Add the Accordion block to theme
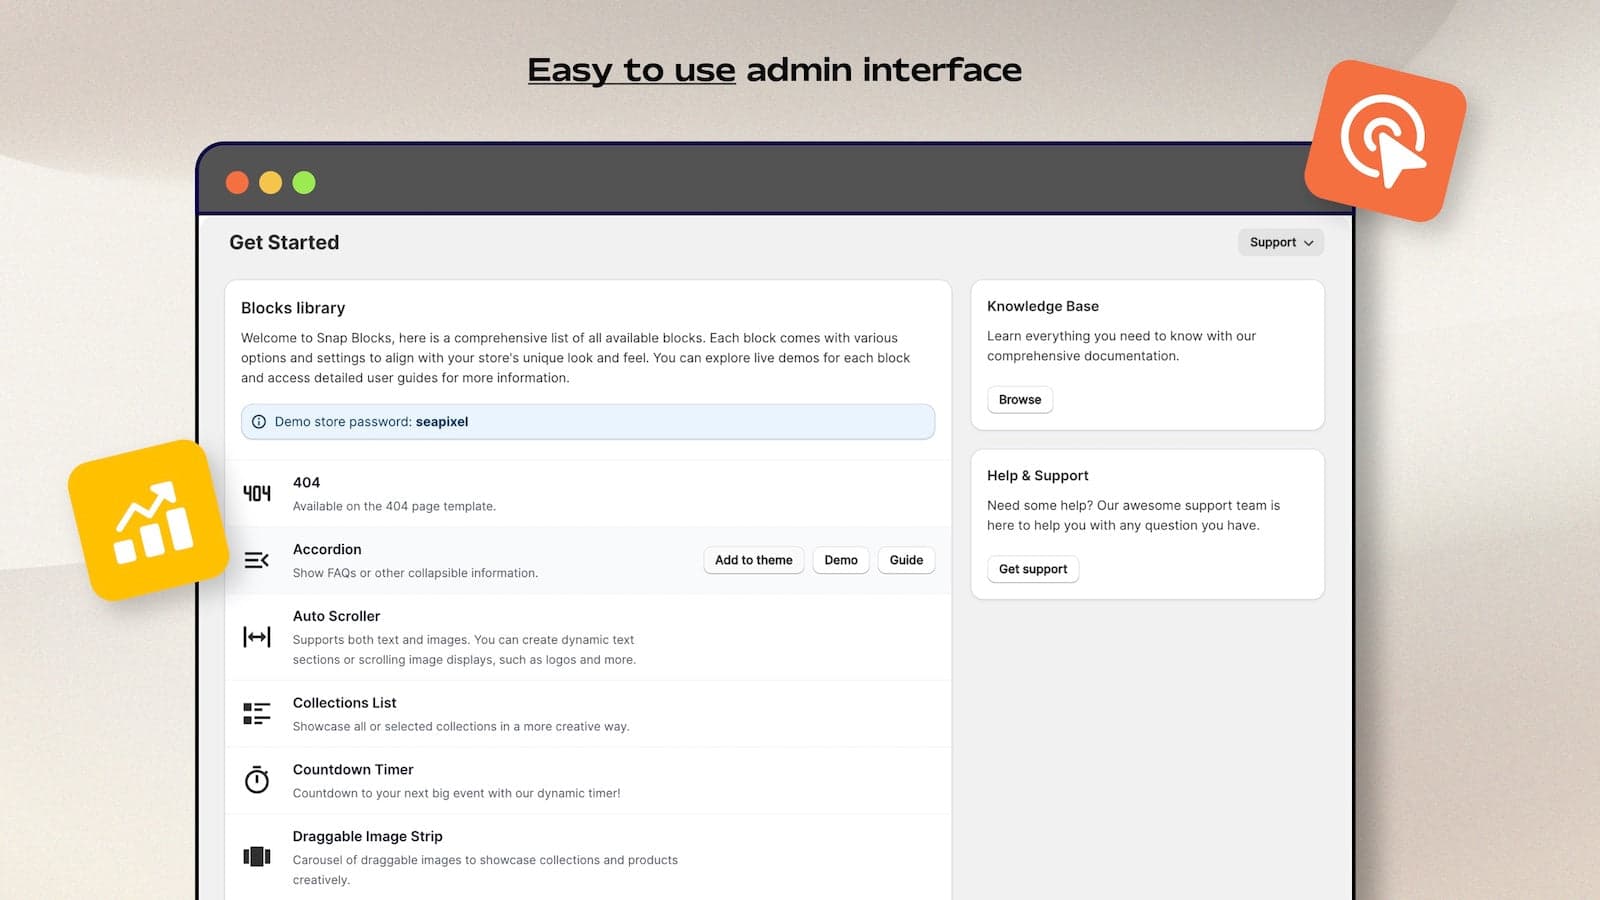Viewport: 1600px width, 900px height. [x=753, y=560]
